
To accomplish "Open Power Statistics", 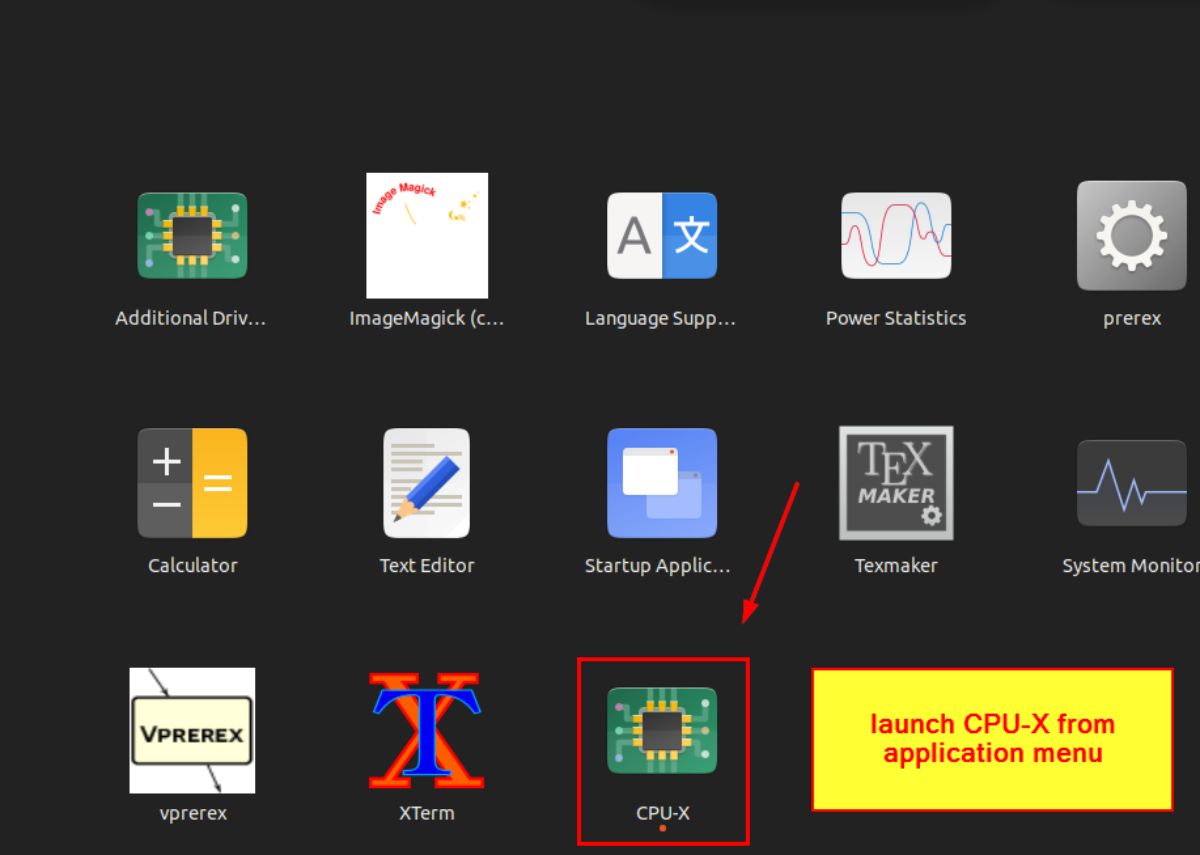I will tap(895, 235).
